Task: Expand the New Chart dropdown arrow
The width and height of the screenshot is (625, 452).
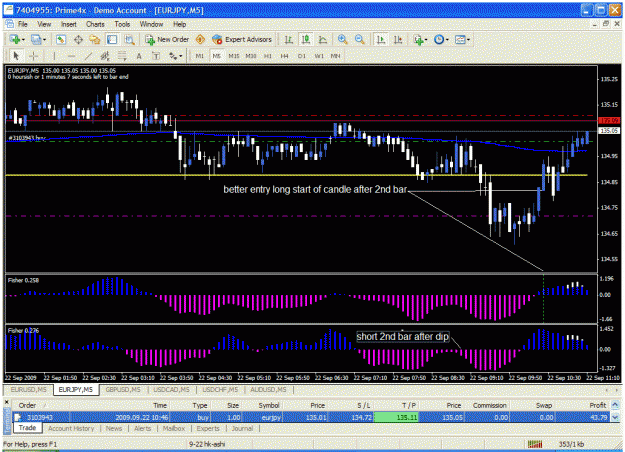Action: coord(23,40)
